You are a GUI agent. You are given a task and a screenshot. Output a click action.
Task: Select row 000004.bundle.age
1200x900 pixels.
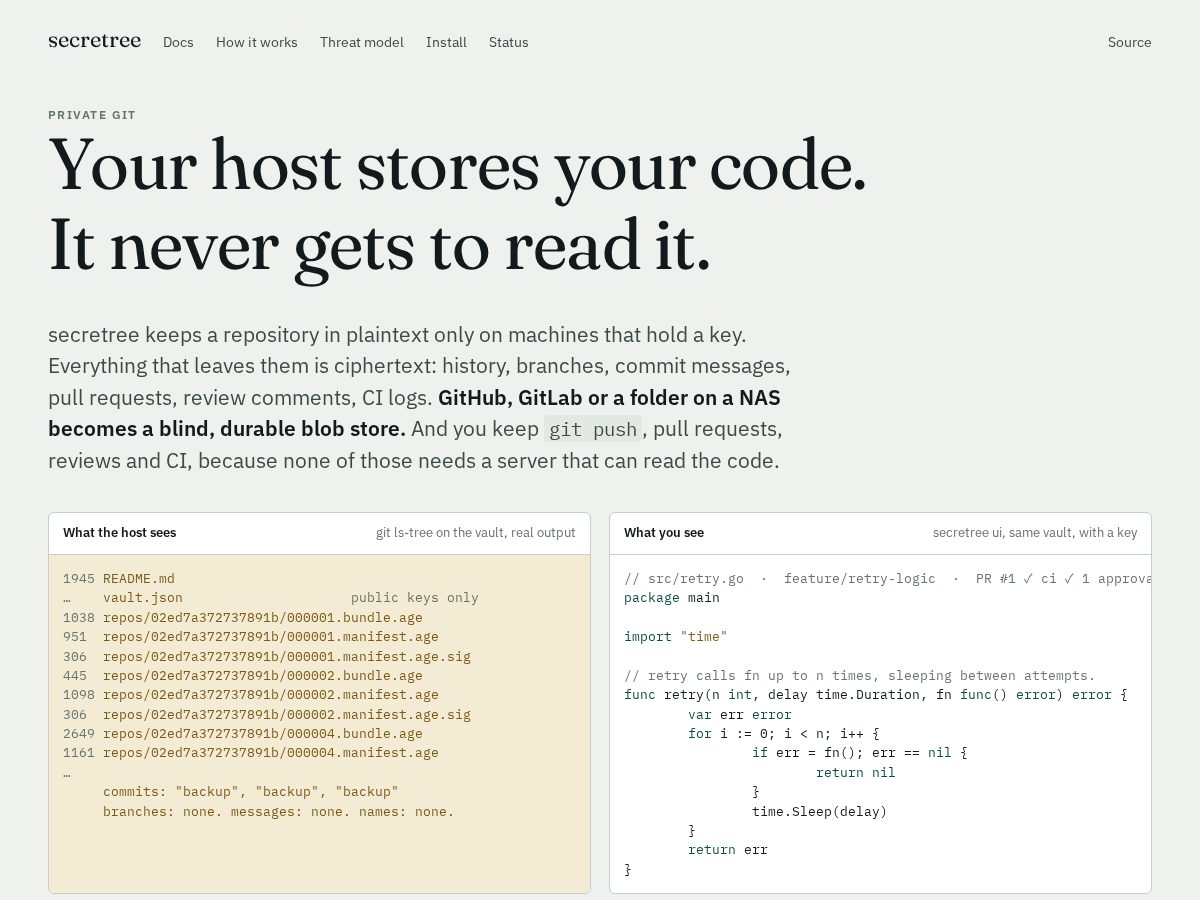pos(243,733)
